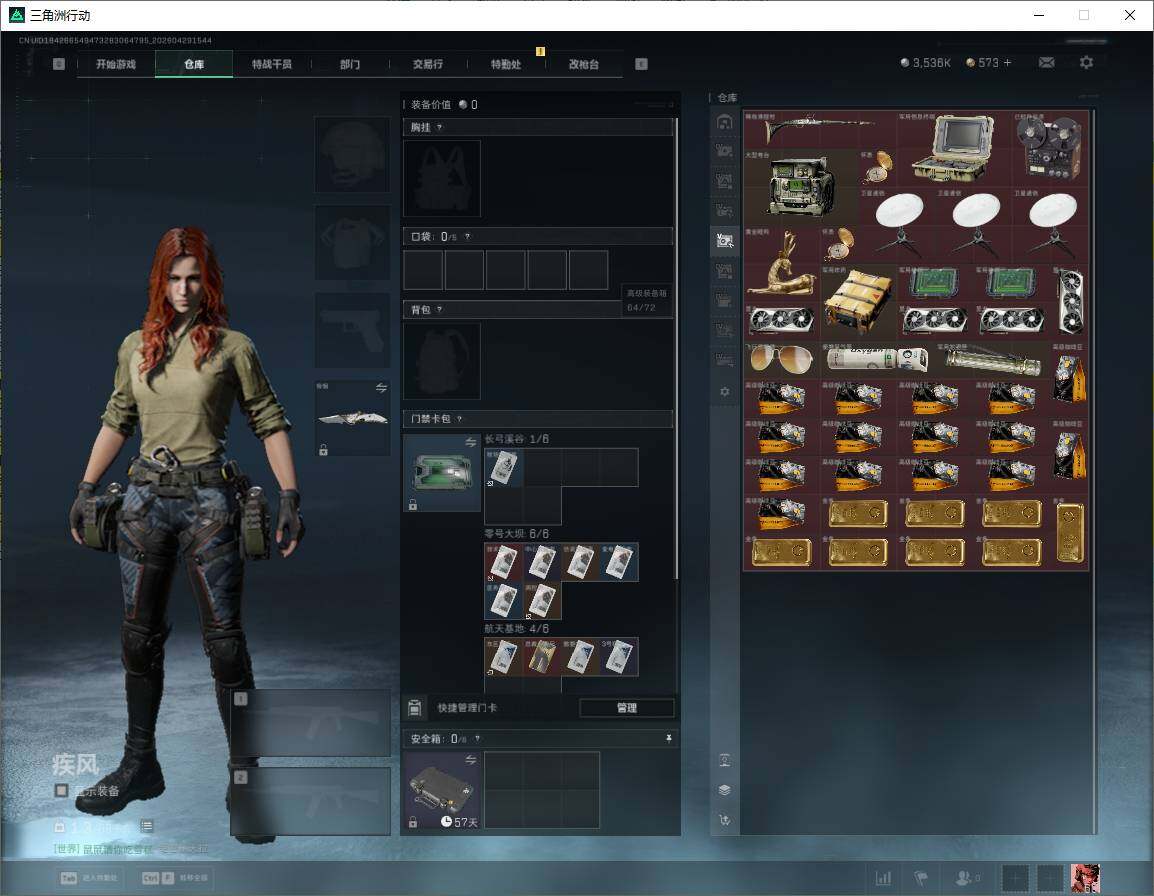This screenshot has width=1154, height=896.
Task: Click the 3,536K currency balance
Action: pyautogui.click(x=926, y=63)
